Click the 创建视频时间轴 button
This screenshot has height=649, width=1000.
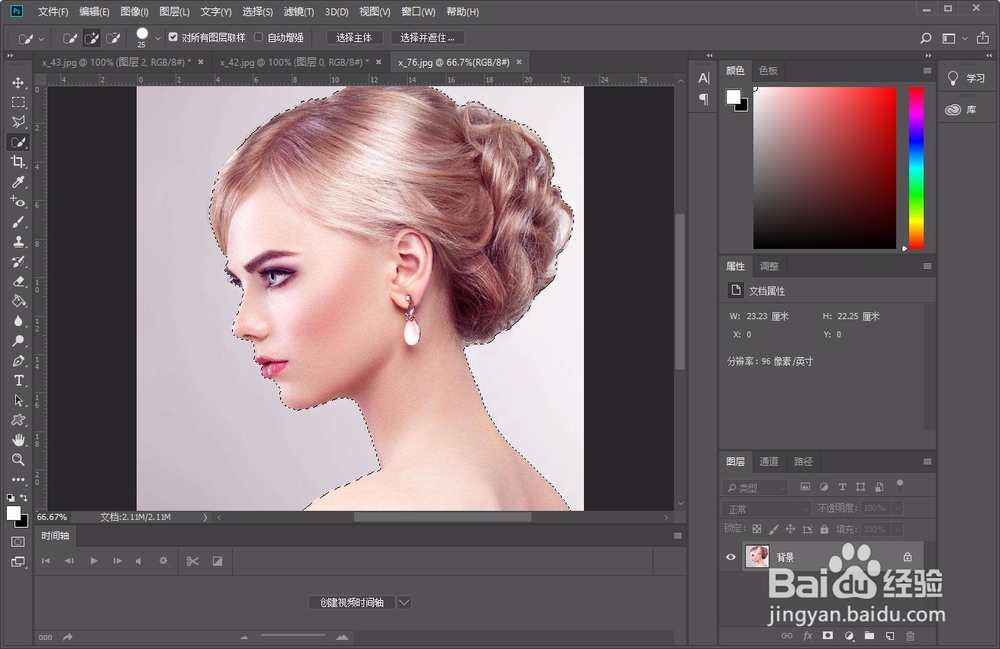(x=352, y=602)
